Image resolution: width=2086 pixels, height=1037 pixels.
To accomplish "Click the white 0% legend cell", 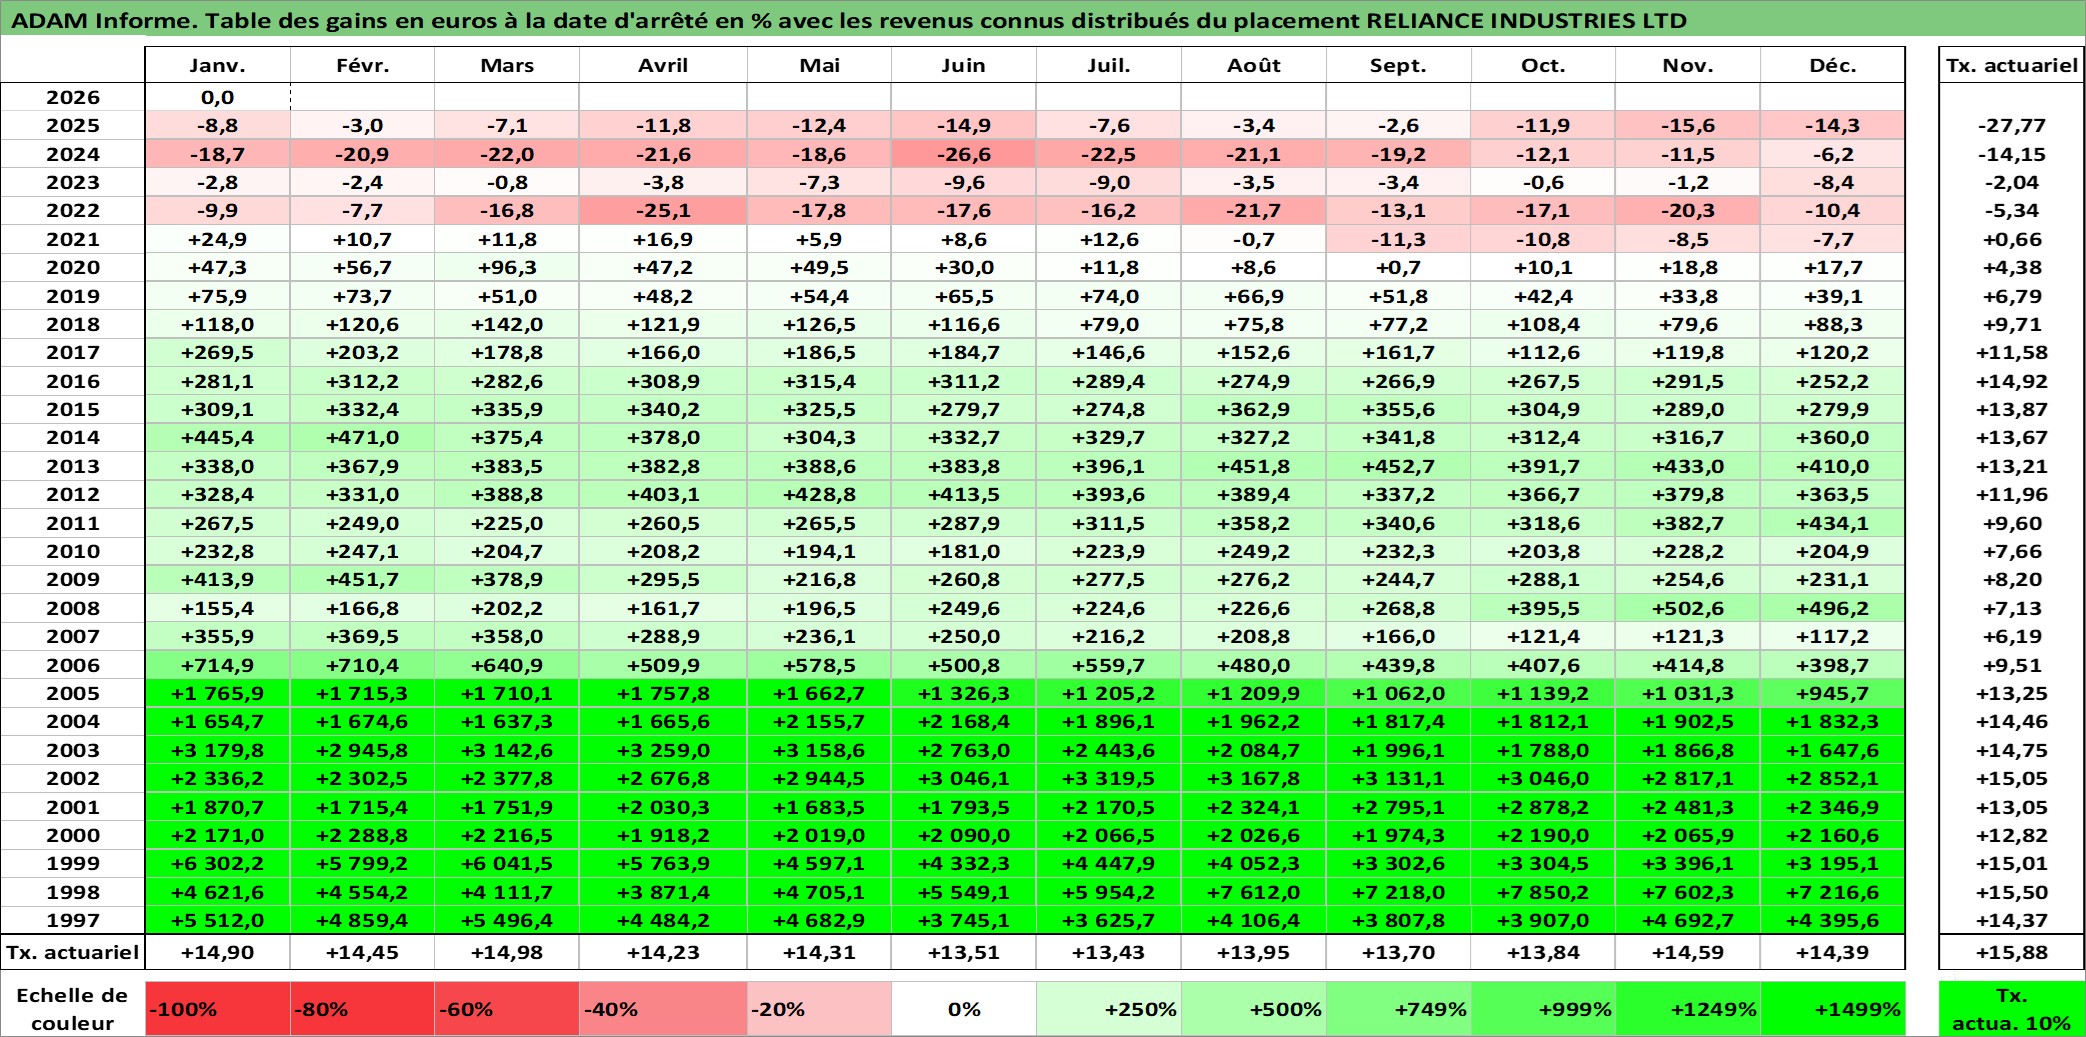I will 964,1009.
